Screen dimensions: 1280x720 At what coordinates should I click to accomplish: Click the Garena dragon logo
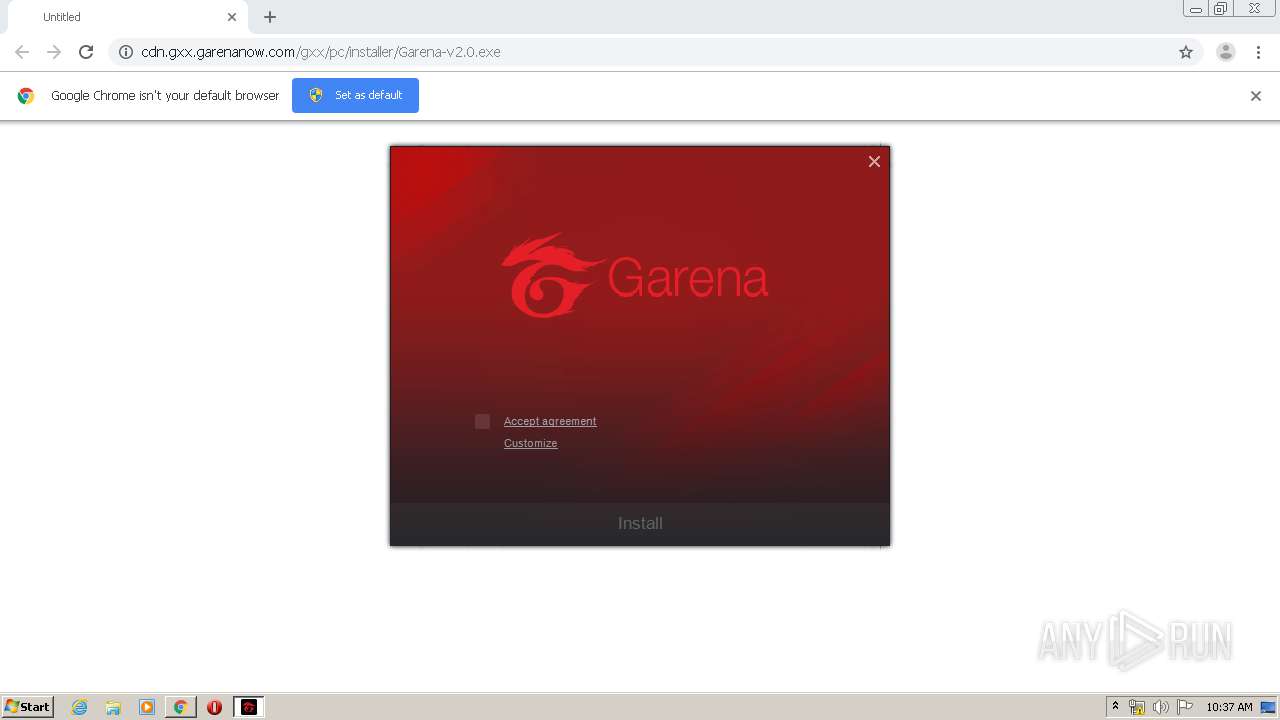(553, 276)
